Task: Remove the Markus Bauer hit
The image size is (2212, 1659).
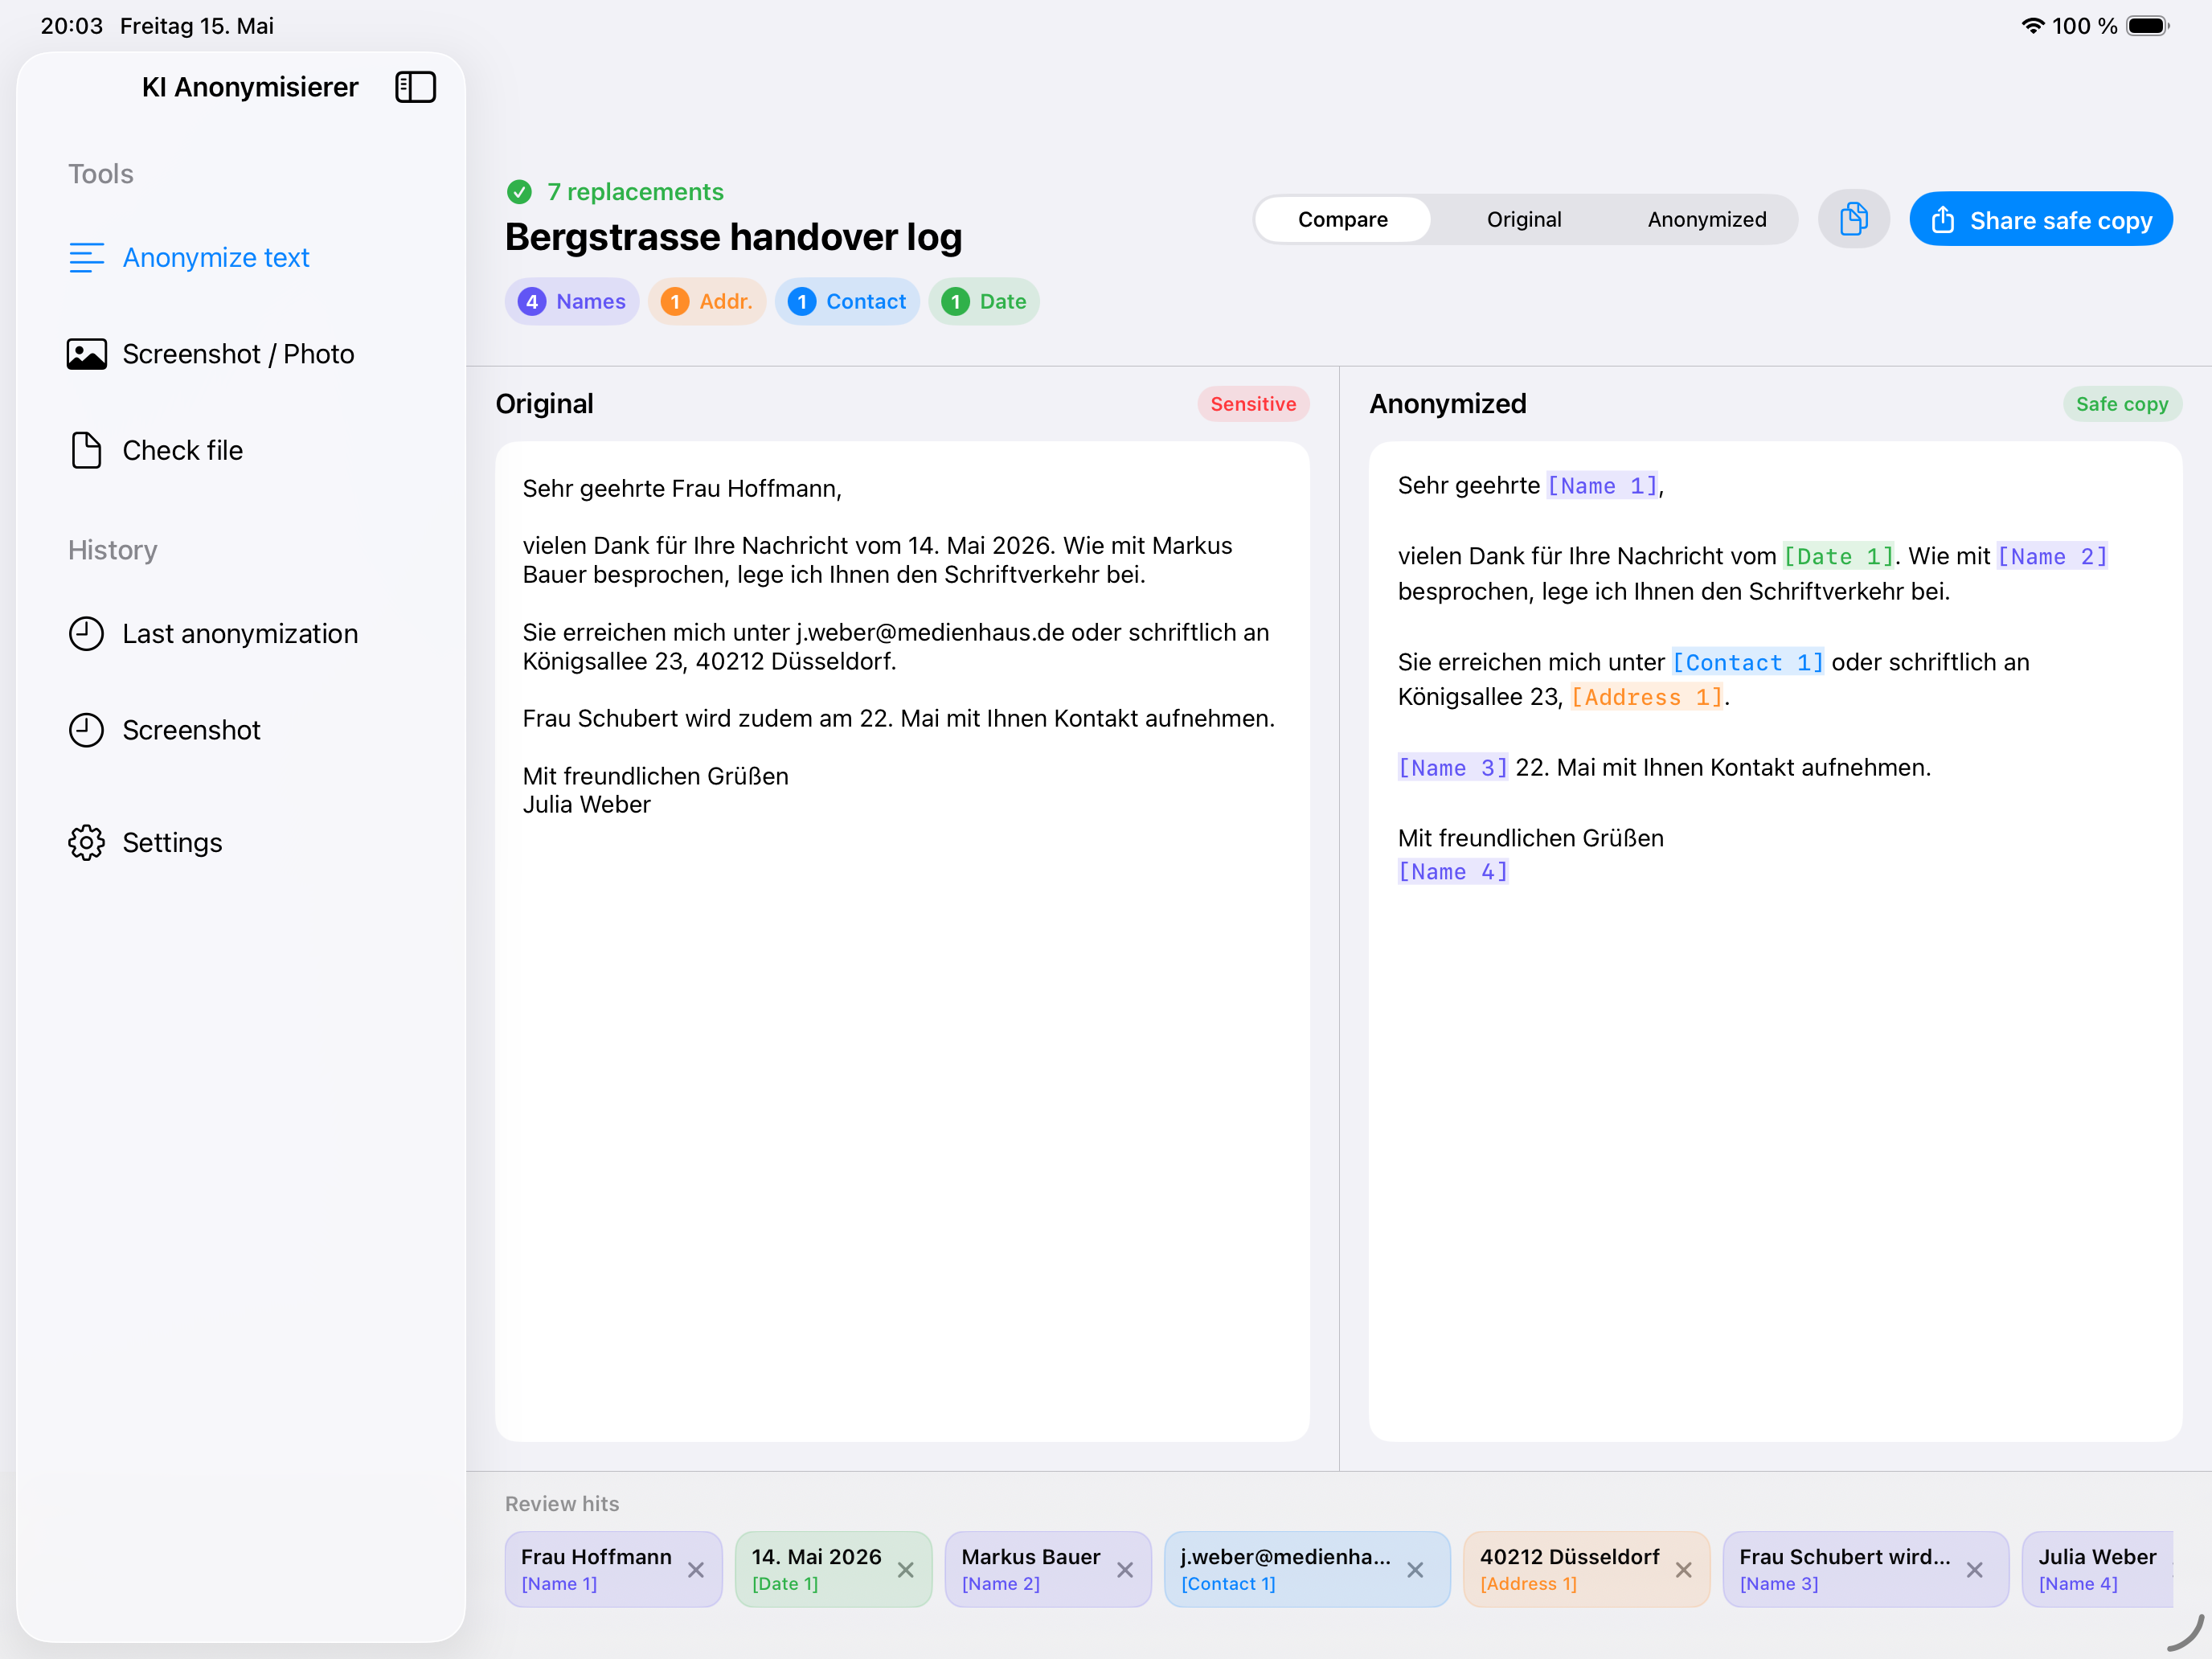Action: point(1125,1570)
